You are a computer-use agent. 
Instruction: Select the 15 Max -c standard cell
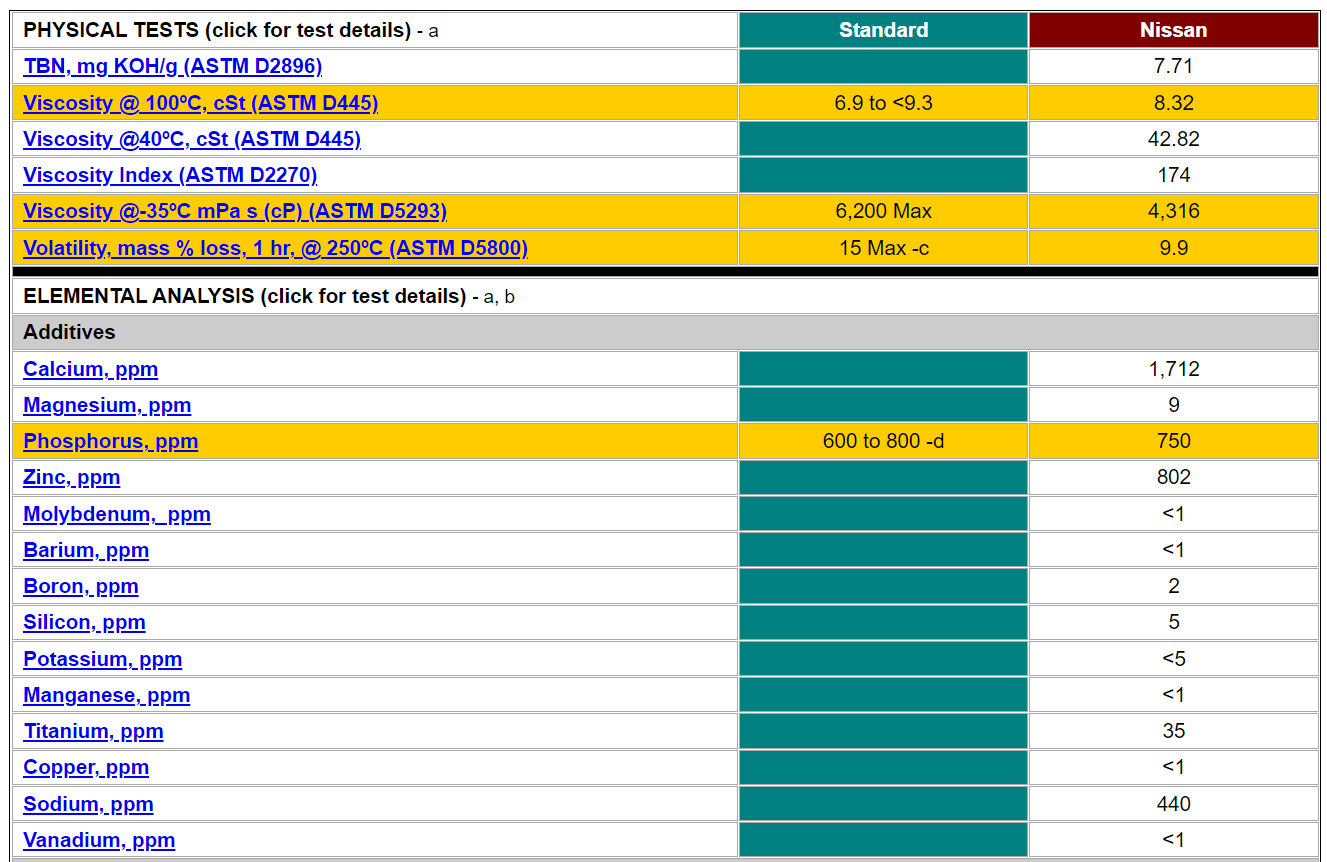pos(883,247)
